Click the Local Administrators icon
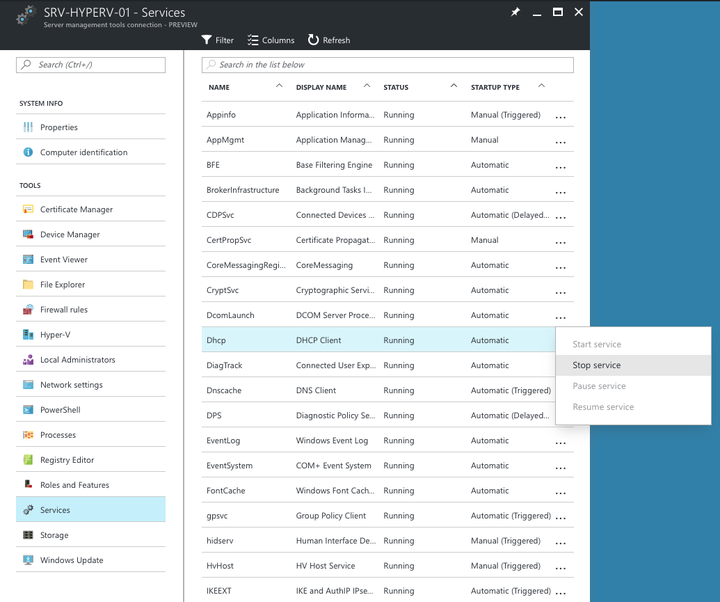This screenshot has width=720, height=602. [28, 360]
